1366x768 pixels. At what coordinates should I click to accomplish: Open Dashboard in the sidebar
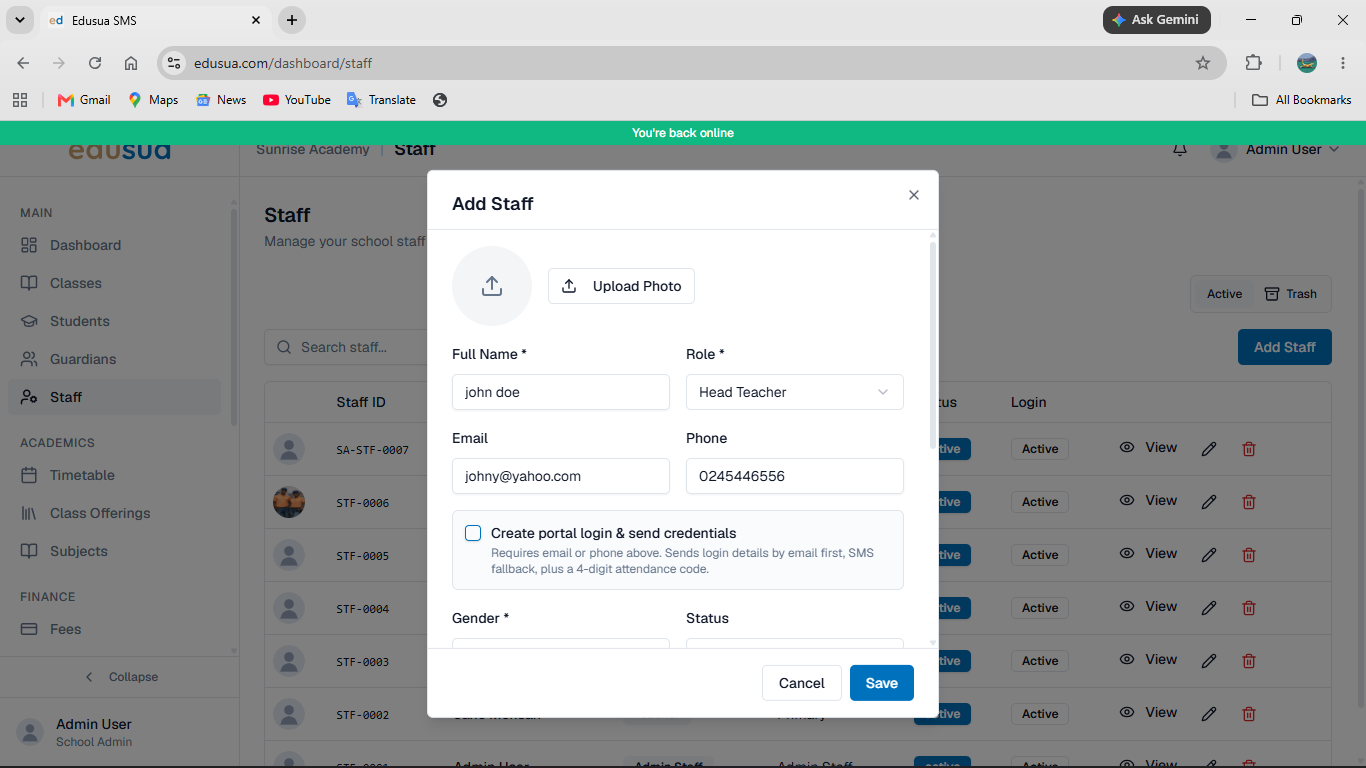pos(114,245)
